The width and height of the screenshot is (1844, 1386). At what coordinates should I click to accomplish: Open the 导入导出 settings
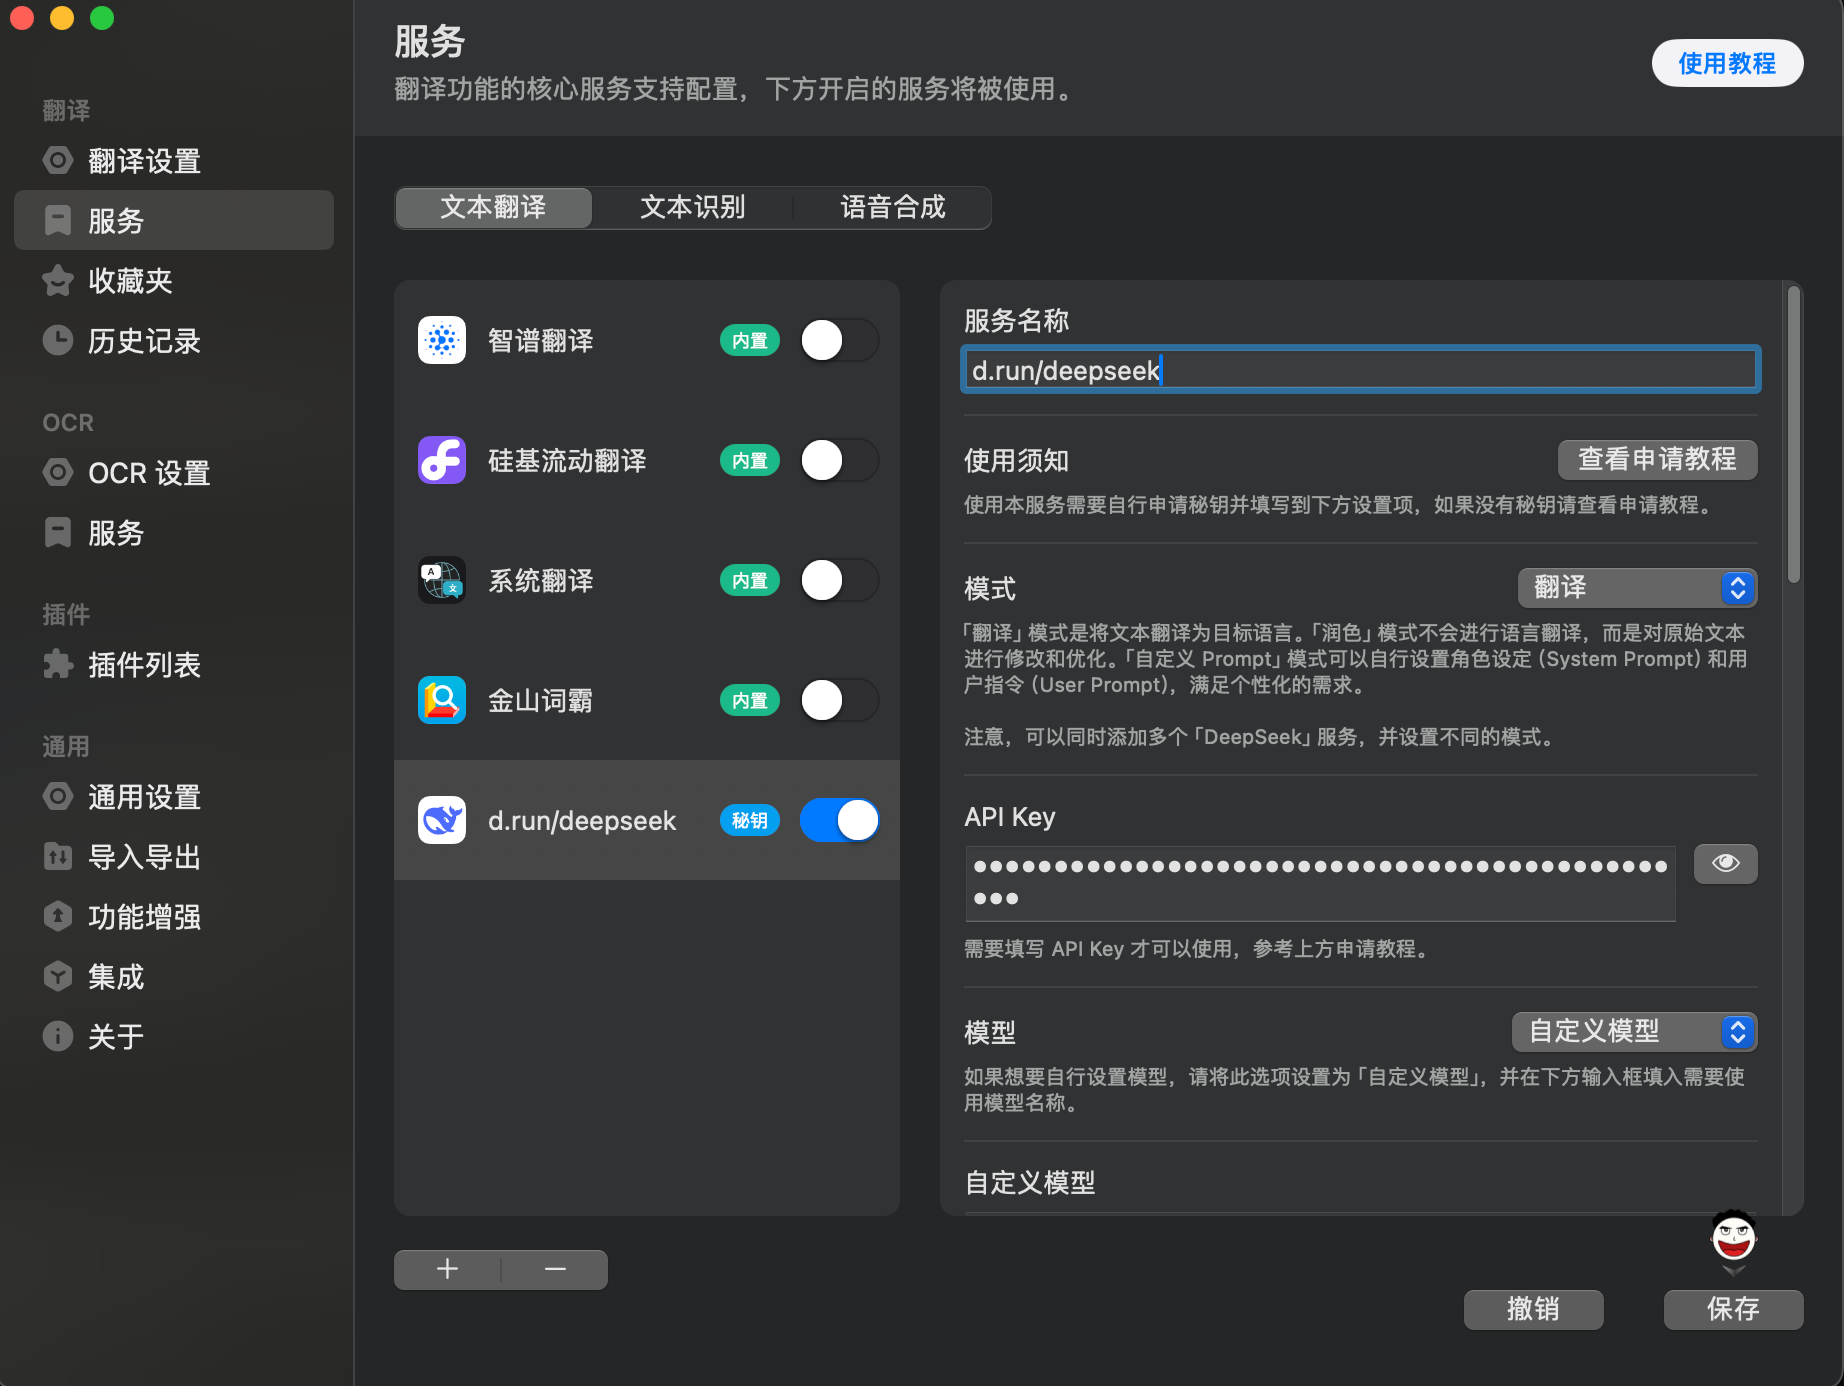[x=144, y=856]
